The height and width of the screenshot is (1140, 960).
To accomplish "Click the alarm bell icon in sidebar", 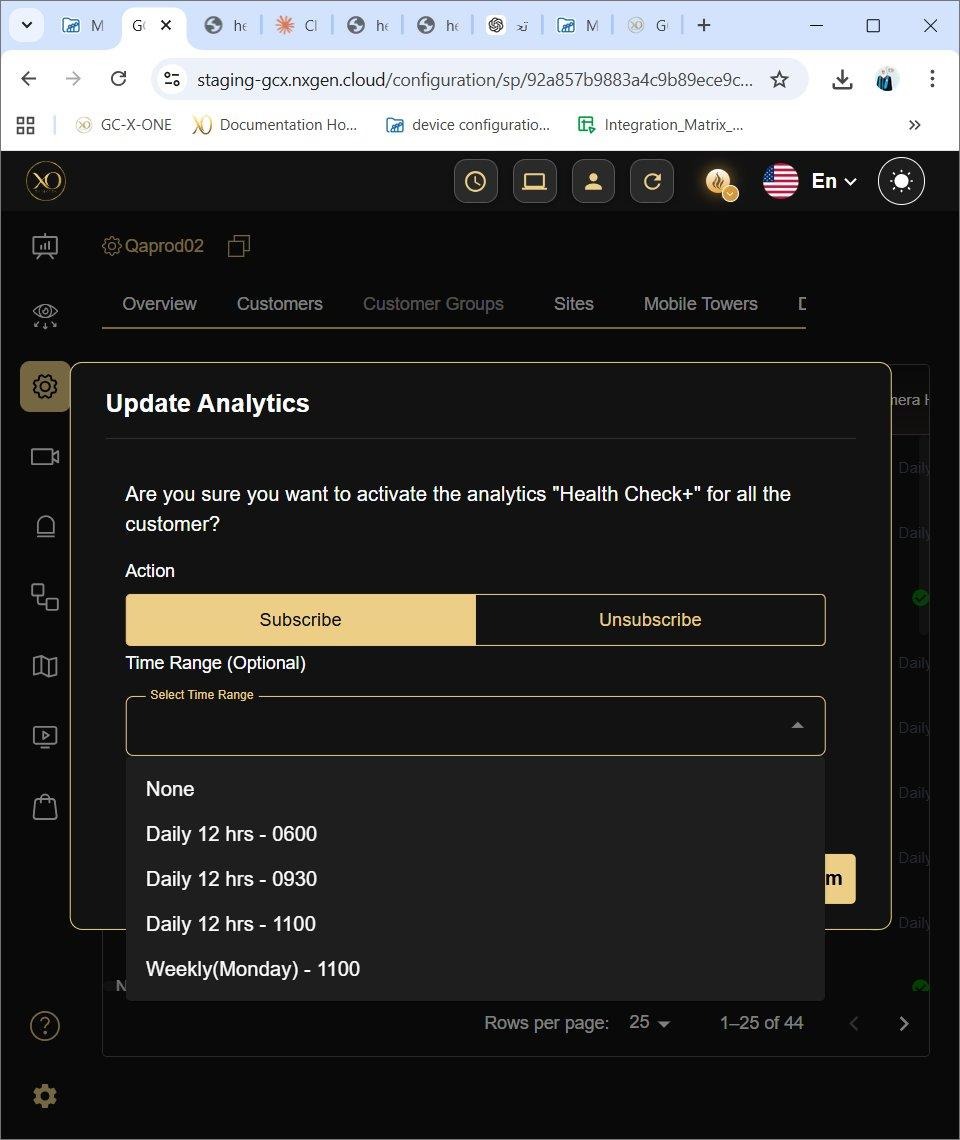I will click(45, 527).
